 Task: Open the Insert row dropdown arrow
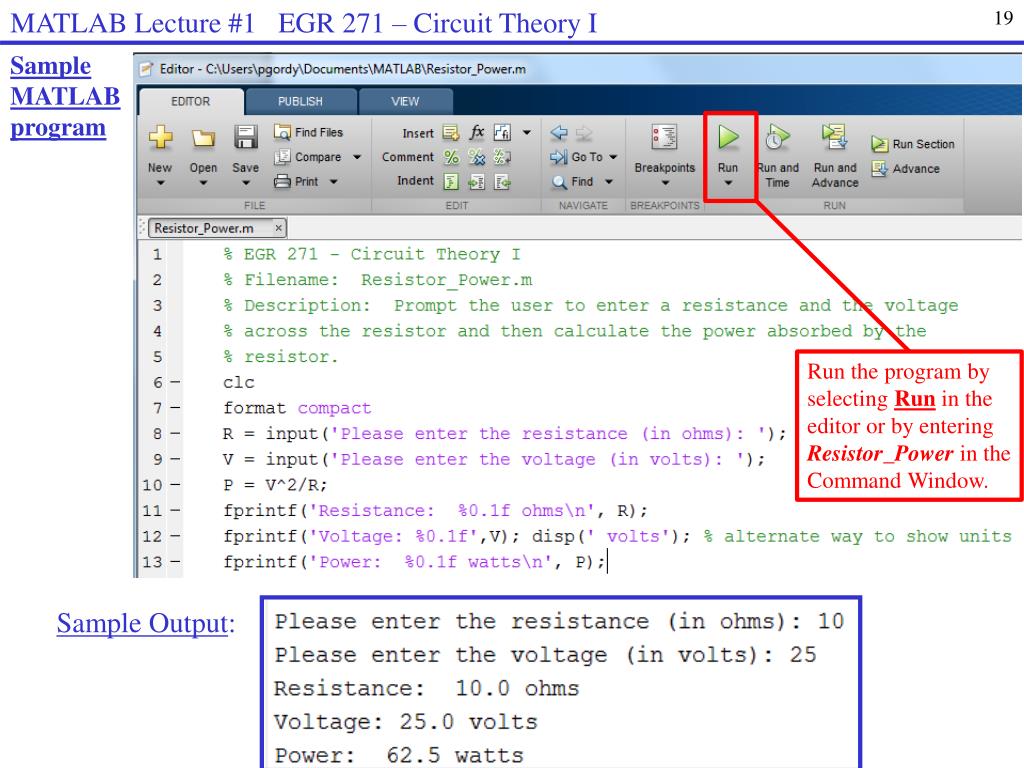(x=527, y=133)
